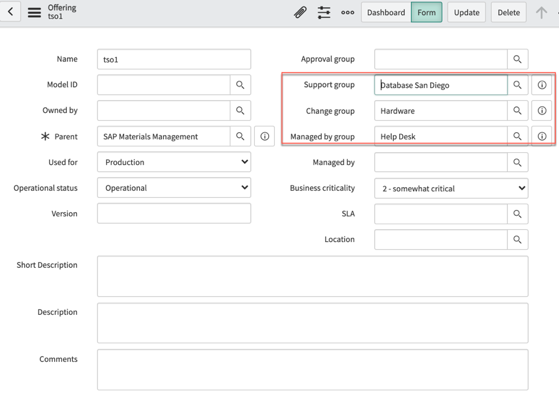560x397 pixels.
Task: Preview Support group record info icon
Action: click(542, 85)
